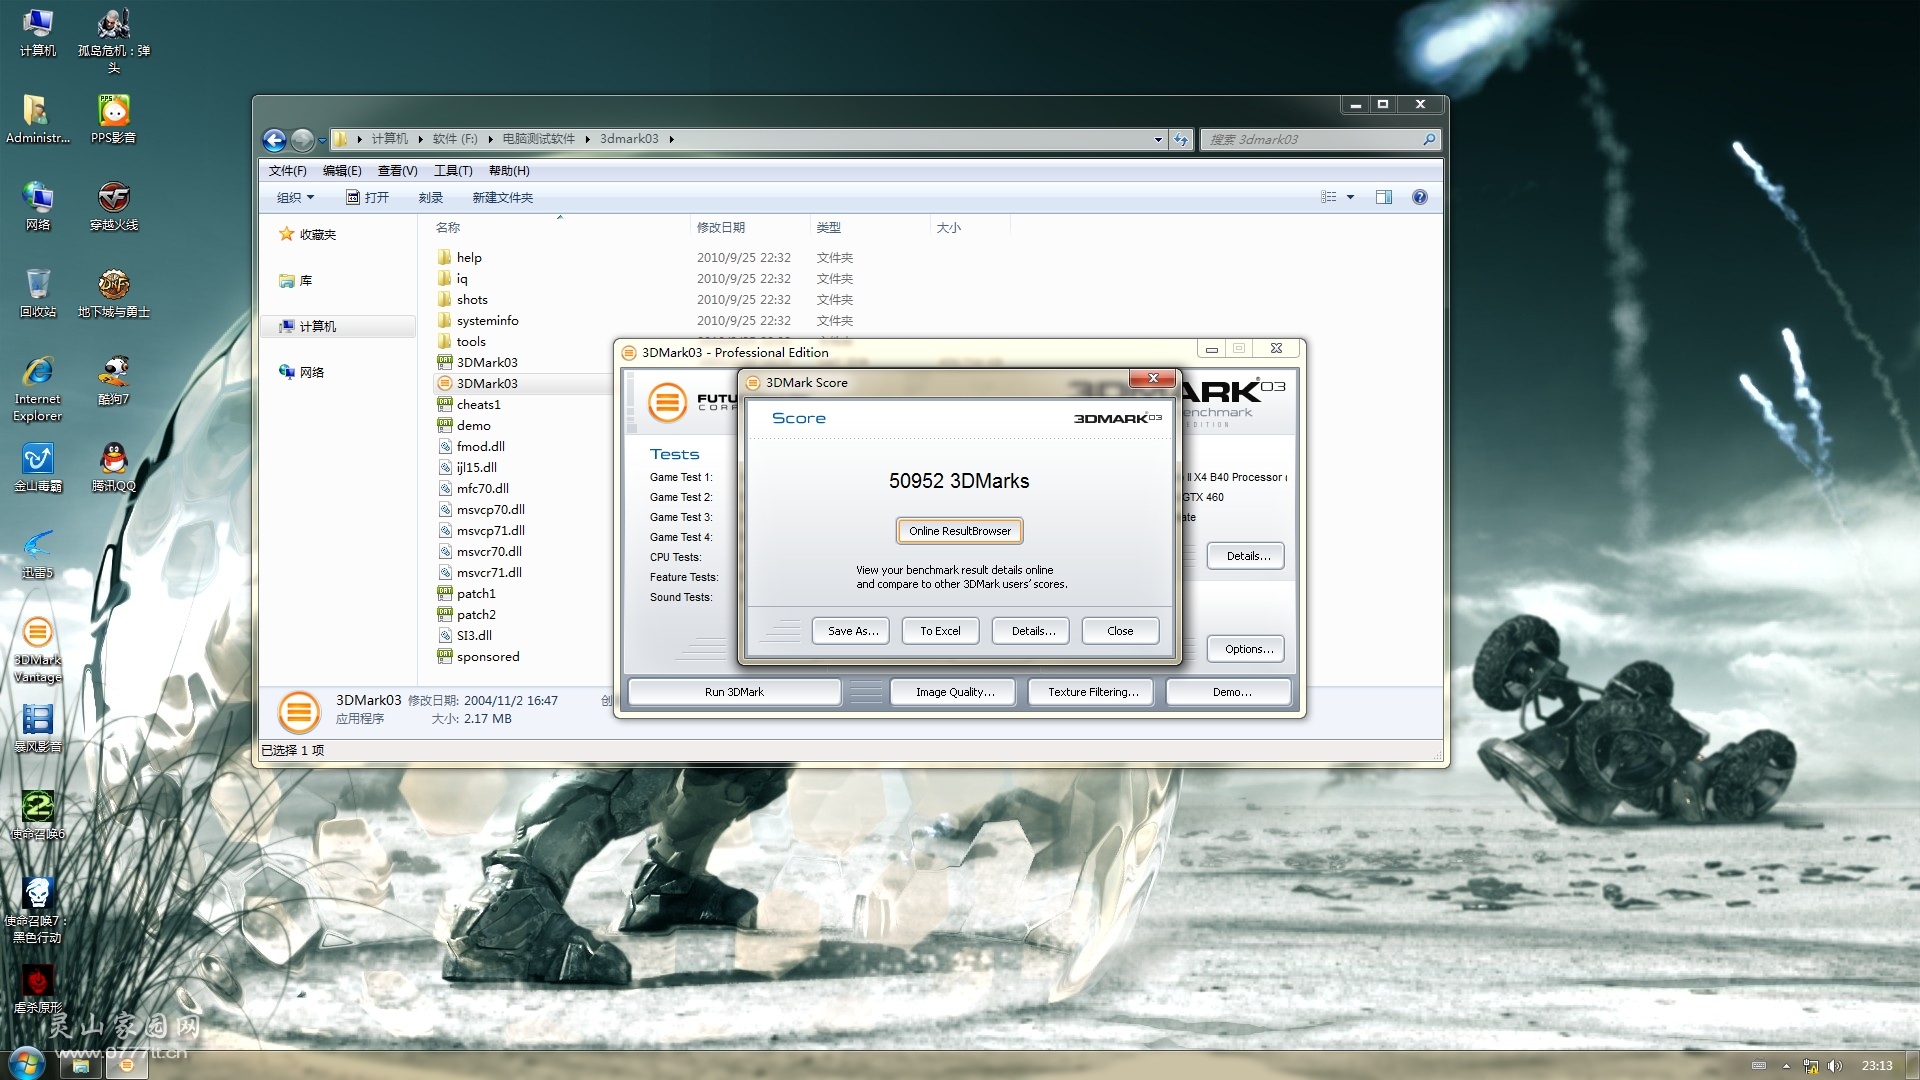Open the Administrator folder desktop icon
The height and width of the screenshot is (1080, 1920).
(x=37, y=119)
